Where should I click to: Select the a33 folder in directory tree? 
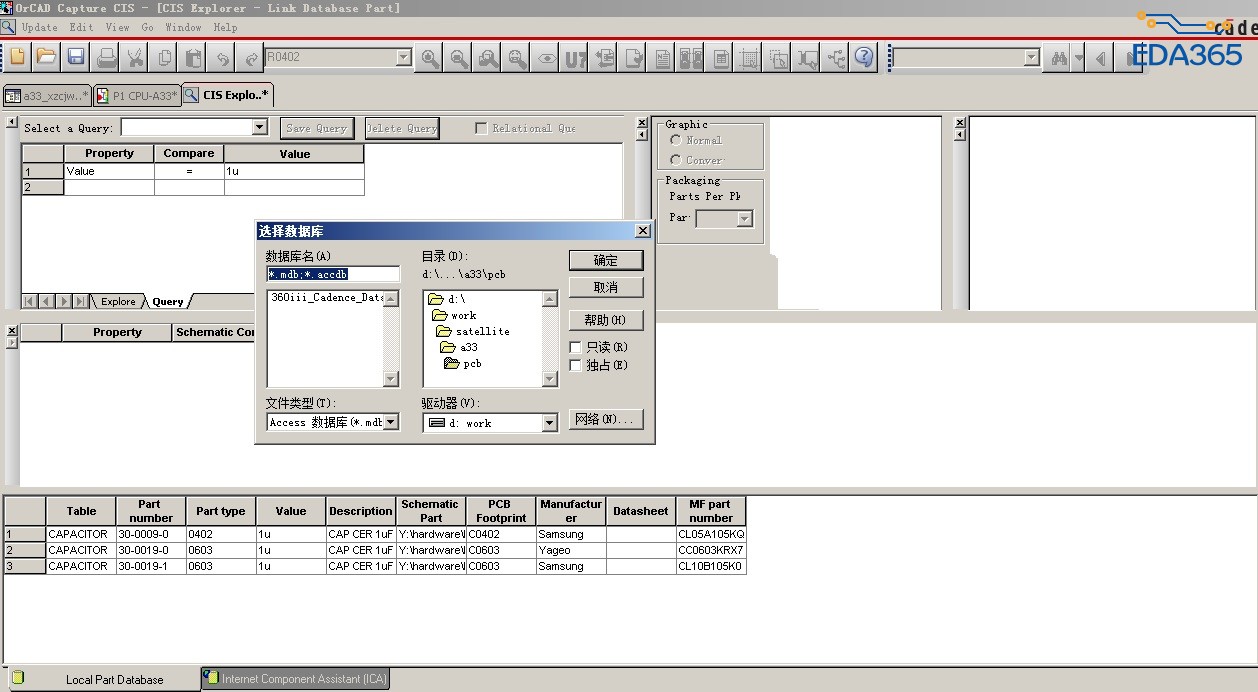pos(460,347)
